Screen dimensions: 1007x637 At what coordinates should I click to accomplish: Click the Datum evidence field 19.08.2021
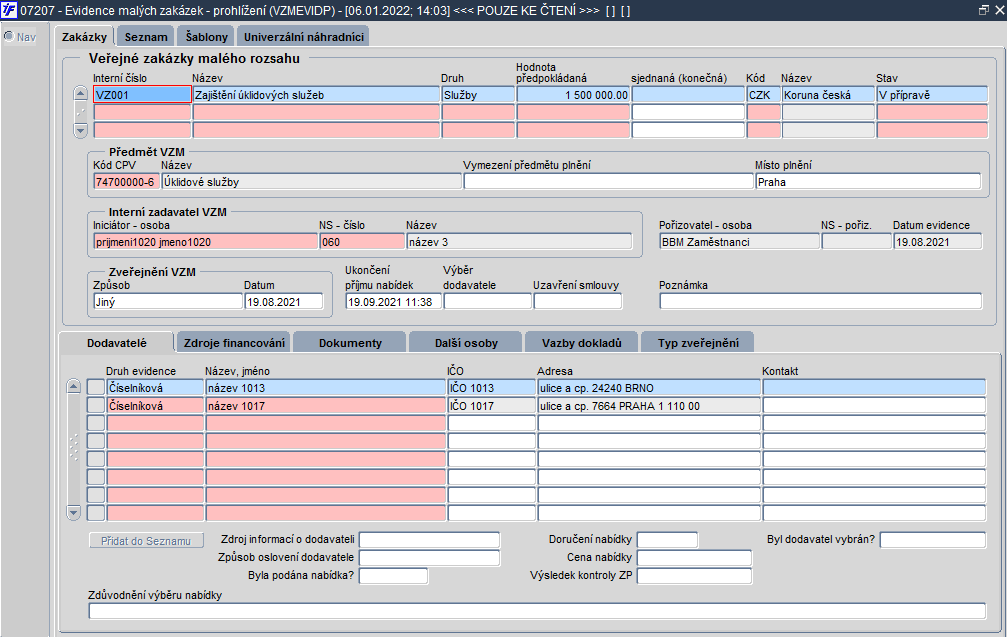click(938, 242)
